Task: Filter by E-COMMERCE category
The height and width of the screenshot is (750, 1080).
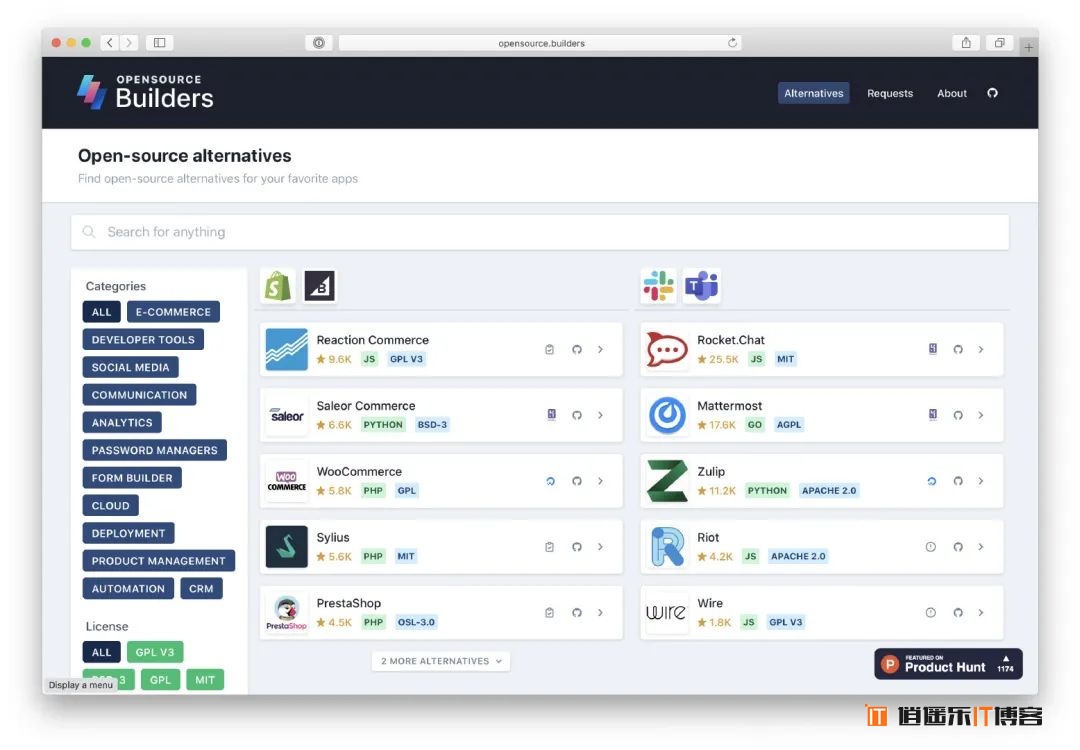Action: point(173,312)
